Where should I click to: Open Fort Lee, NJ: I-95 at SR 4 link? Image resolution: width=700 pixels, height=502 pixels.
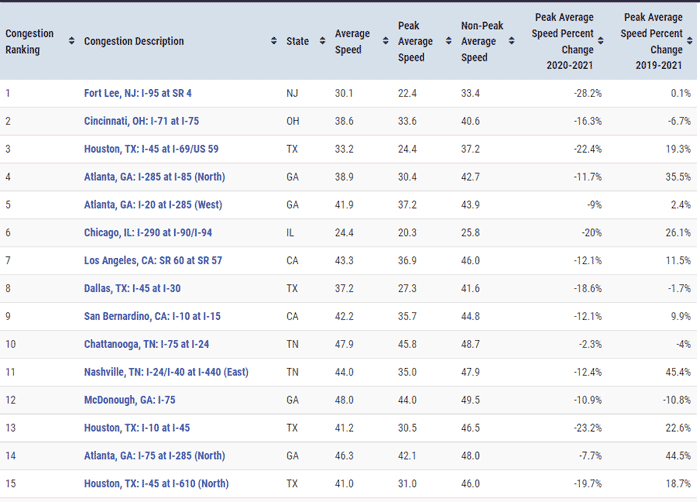tap(138, 93)
